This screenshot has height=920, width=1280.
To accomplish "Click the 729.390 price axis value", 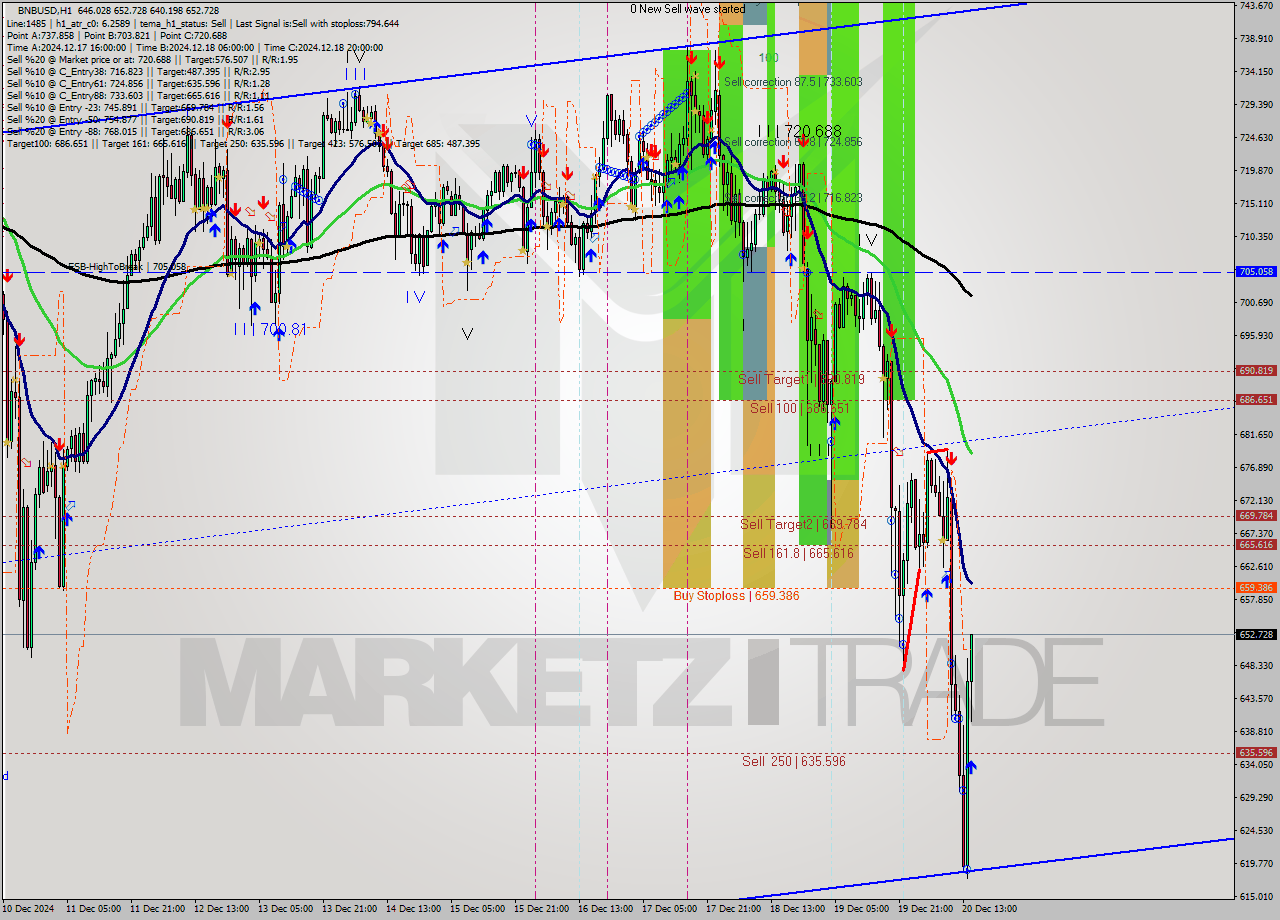I will click(x=1256, y=105).
